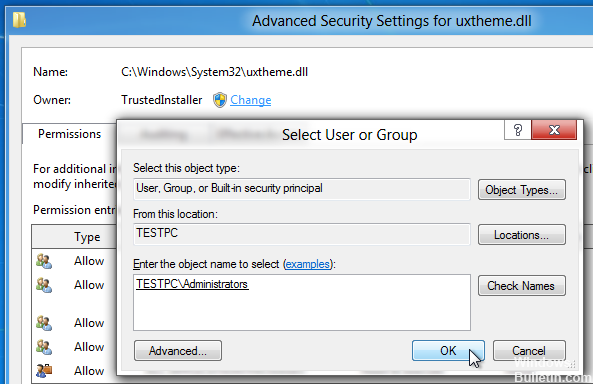Click the Locations button
This screenshot has width=593, height=384.
pyautogui.click(x=522, y=235)
